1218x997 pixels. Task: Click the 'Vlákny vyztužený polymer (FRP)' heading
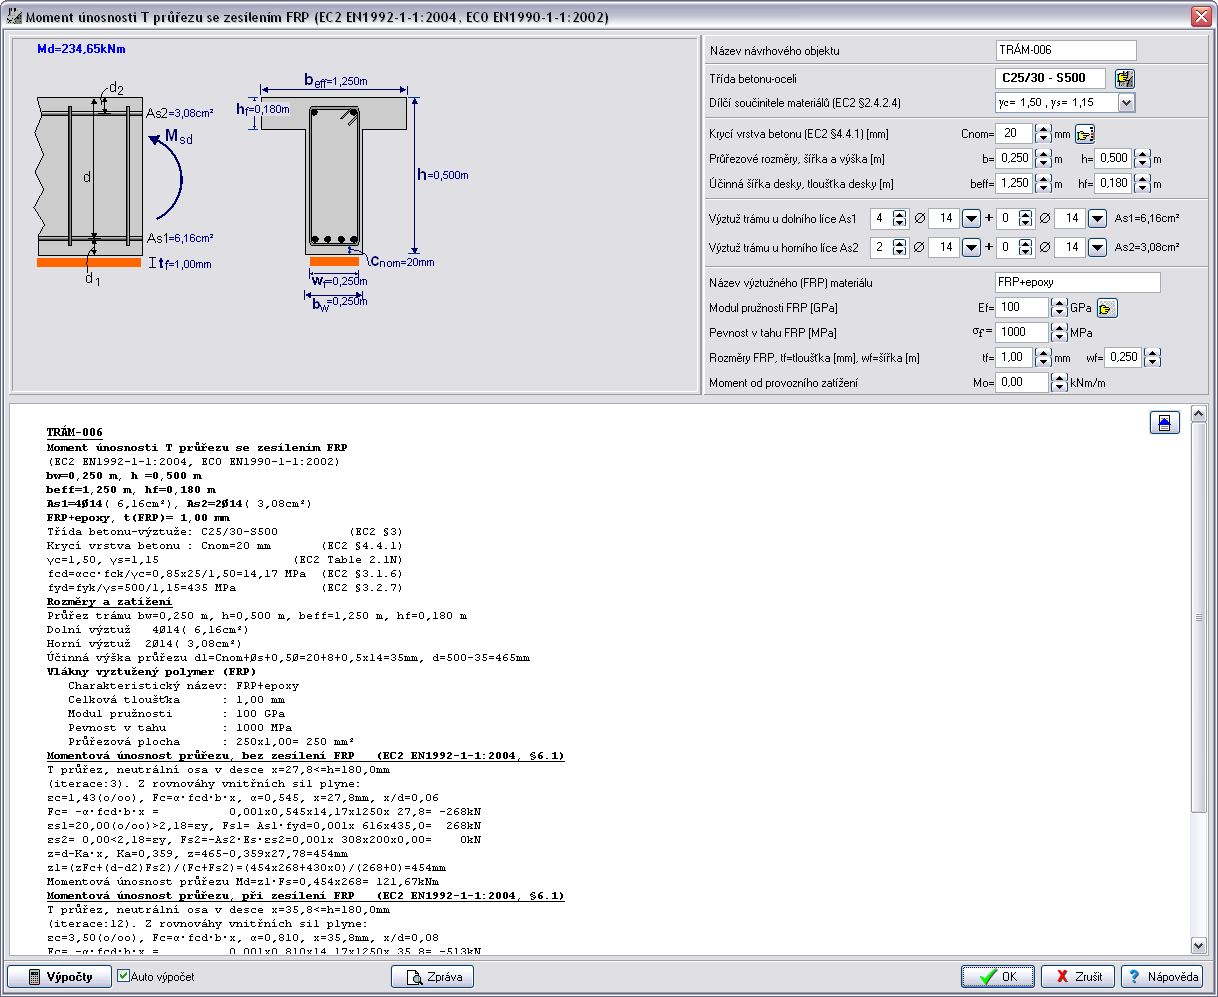[x=151, y=672]
